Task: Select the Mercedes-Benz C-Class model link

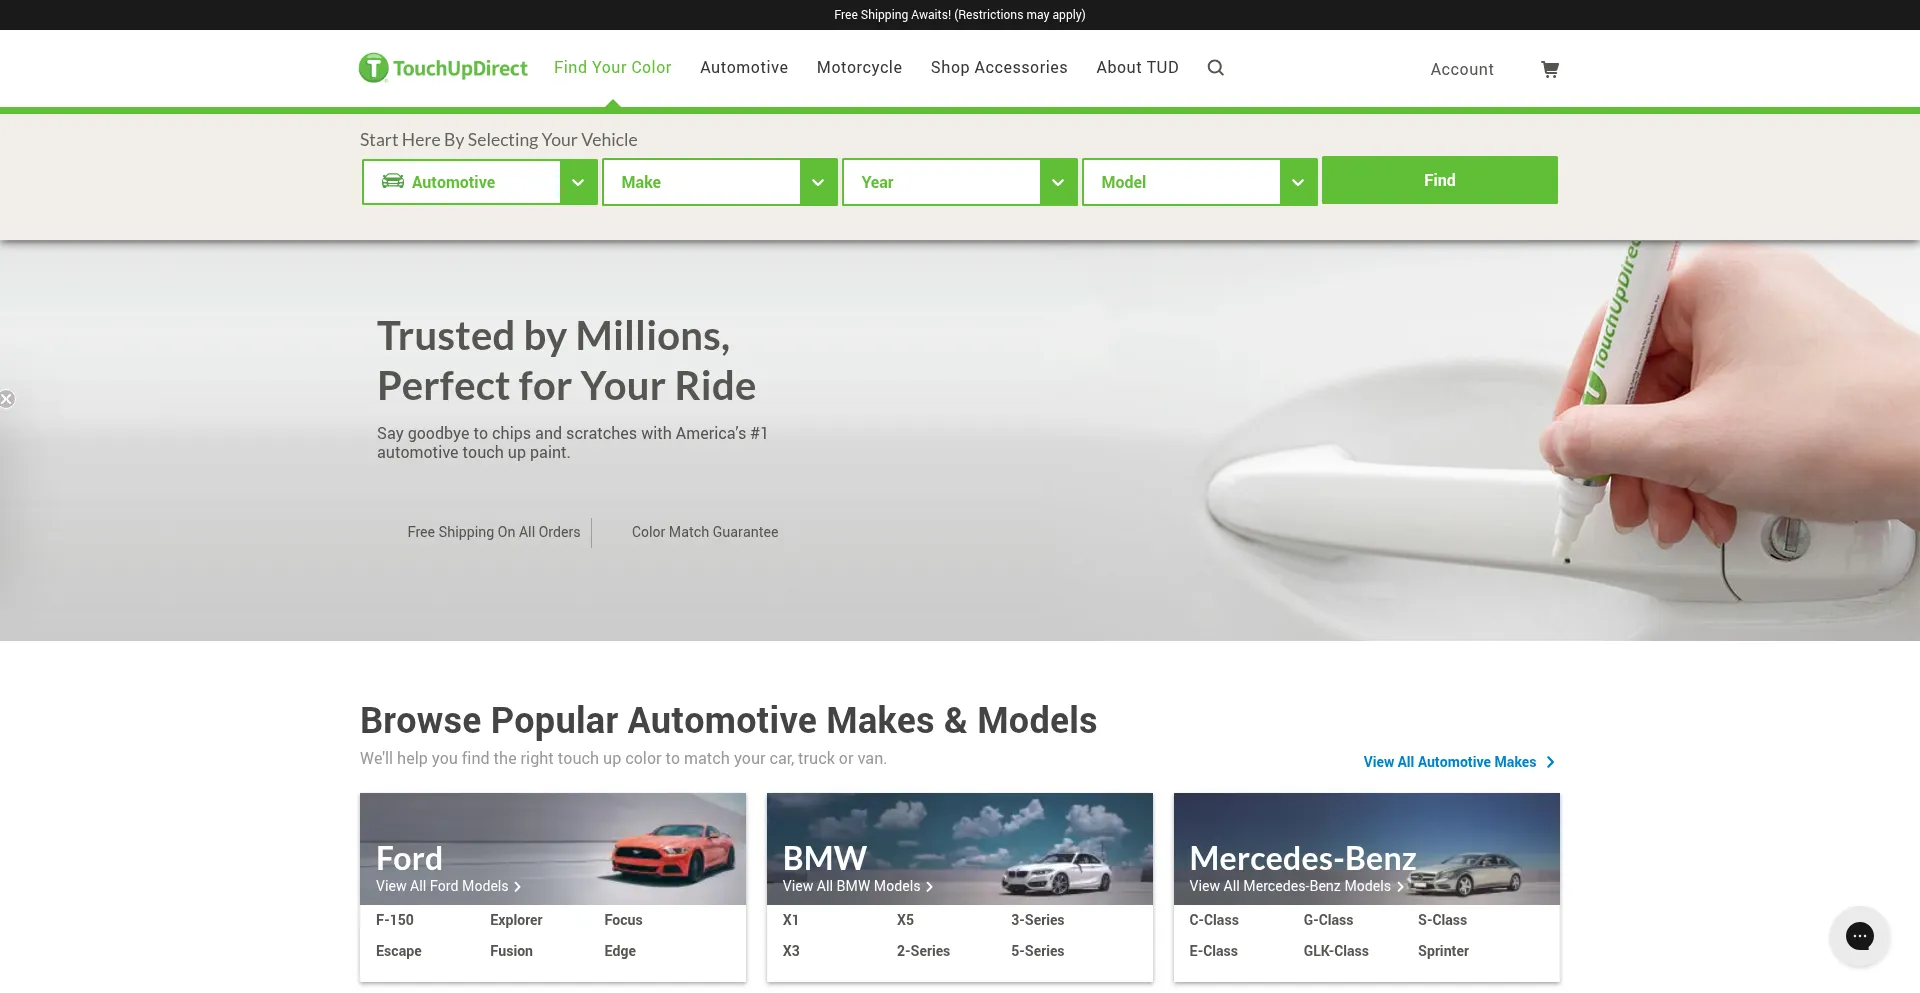Action: [x=1213, y=920]
